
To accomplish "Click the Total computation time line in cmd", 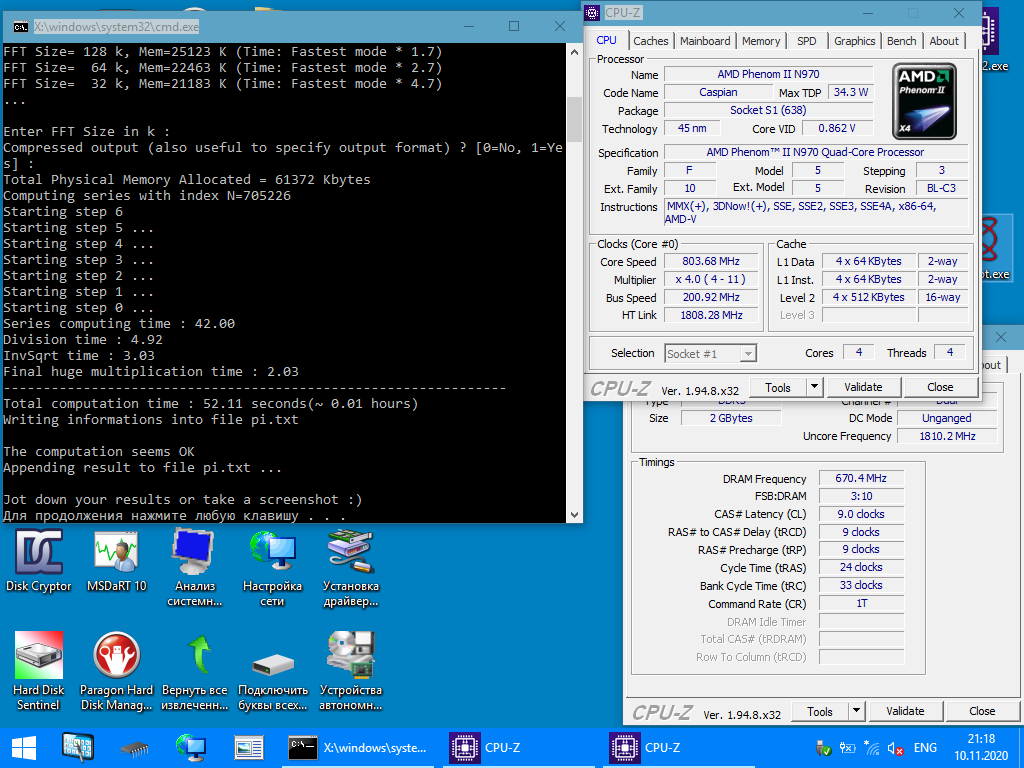I will click(210, 404).
